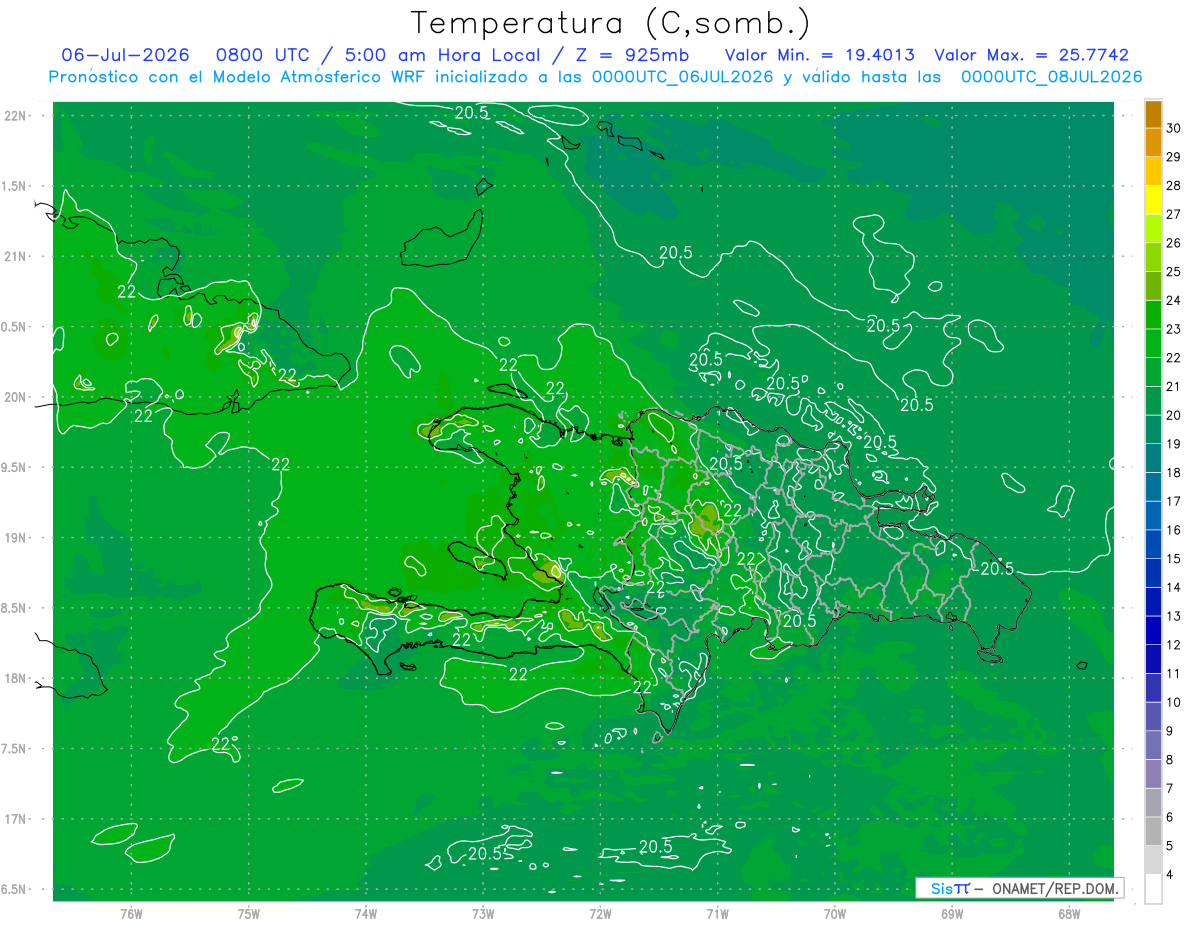Click the '17N' latitude axis label

click(15, 819)
